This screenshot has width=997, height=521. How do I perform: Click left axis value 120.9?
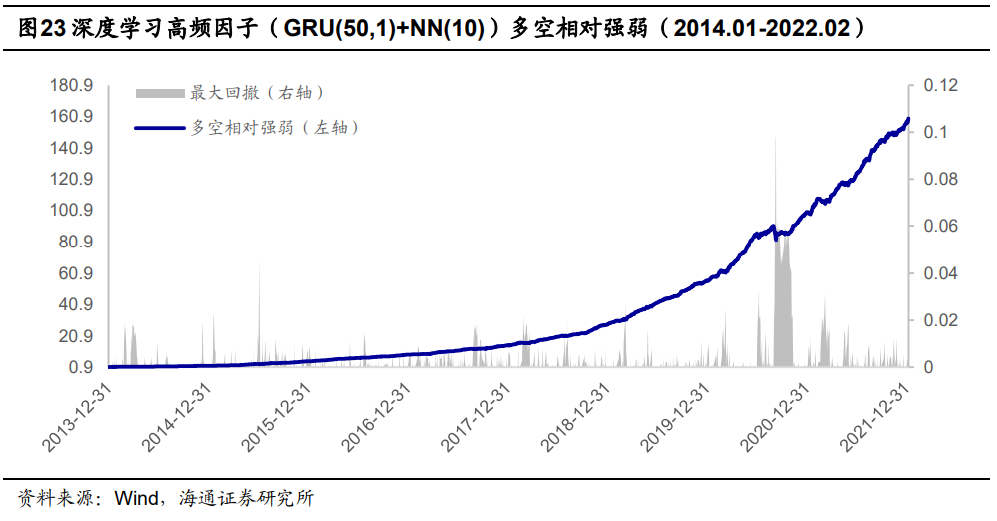71,179
